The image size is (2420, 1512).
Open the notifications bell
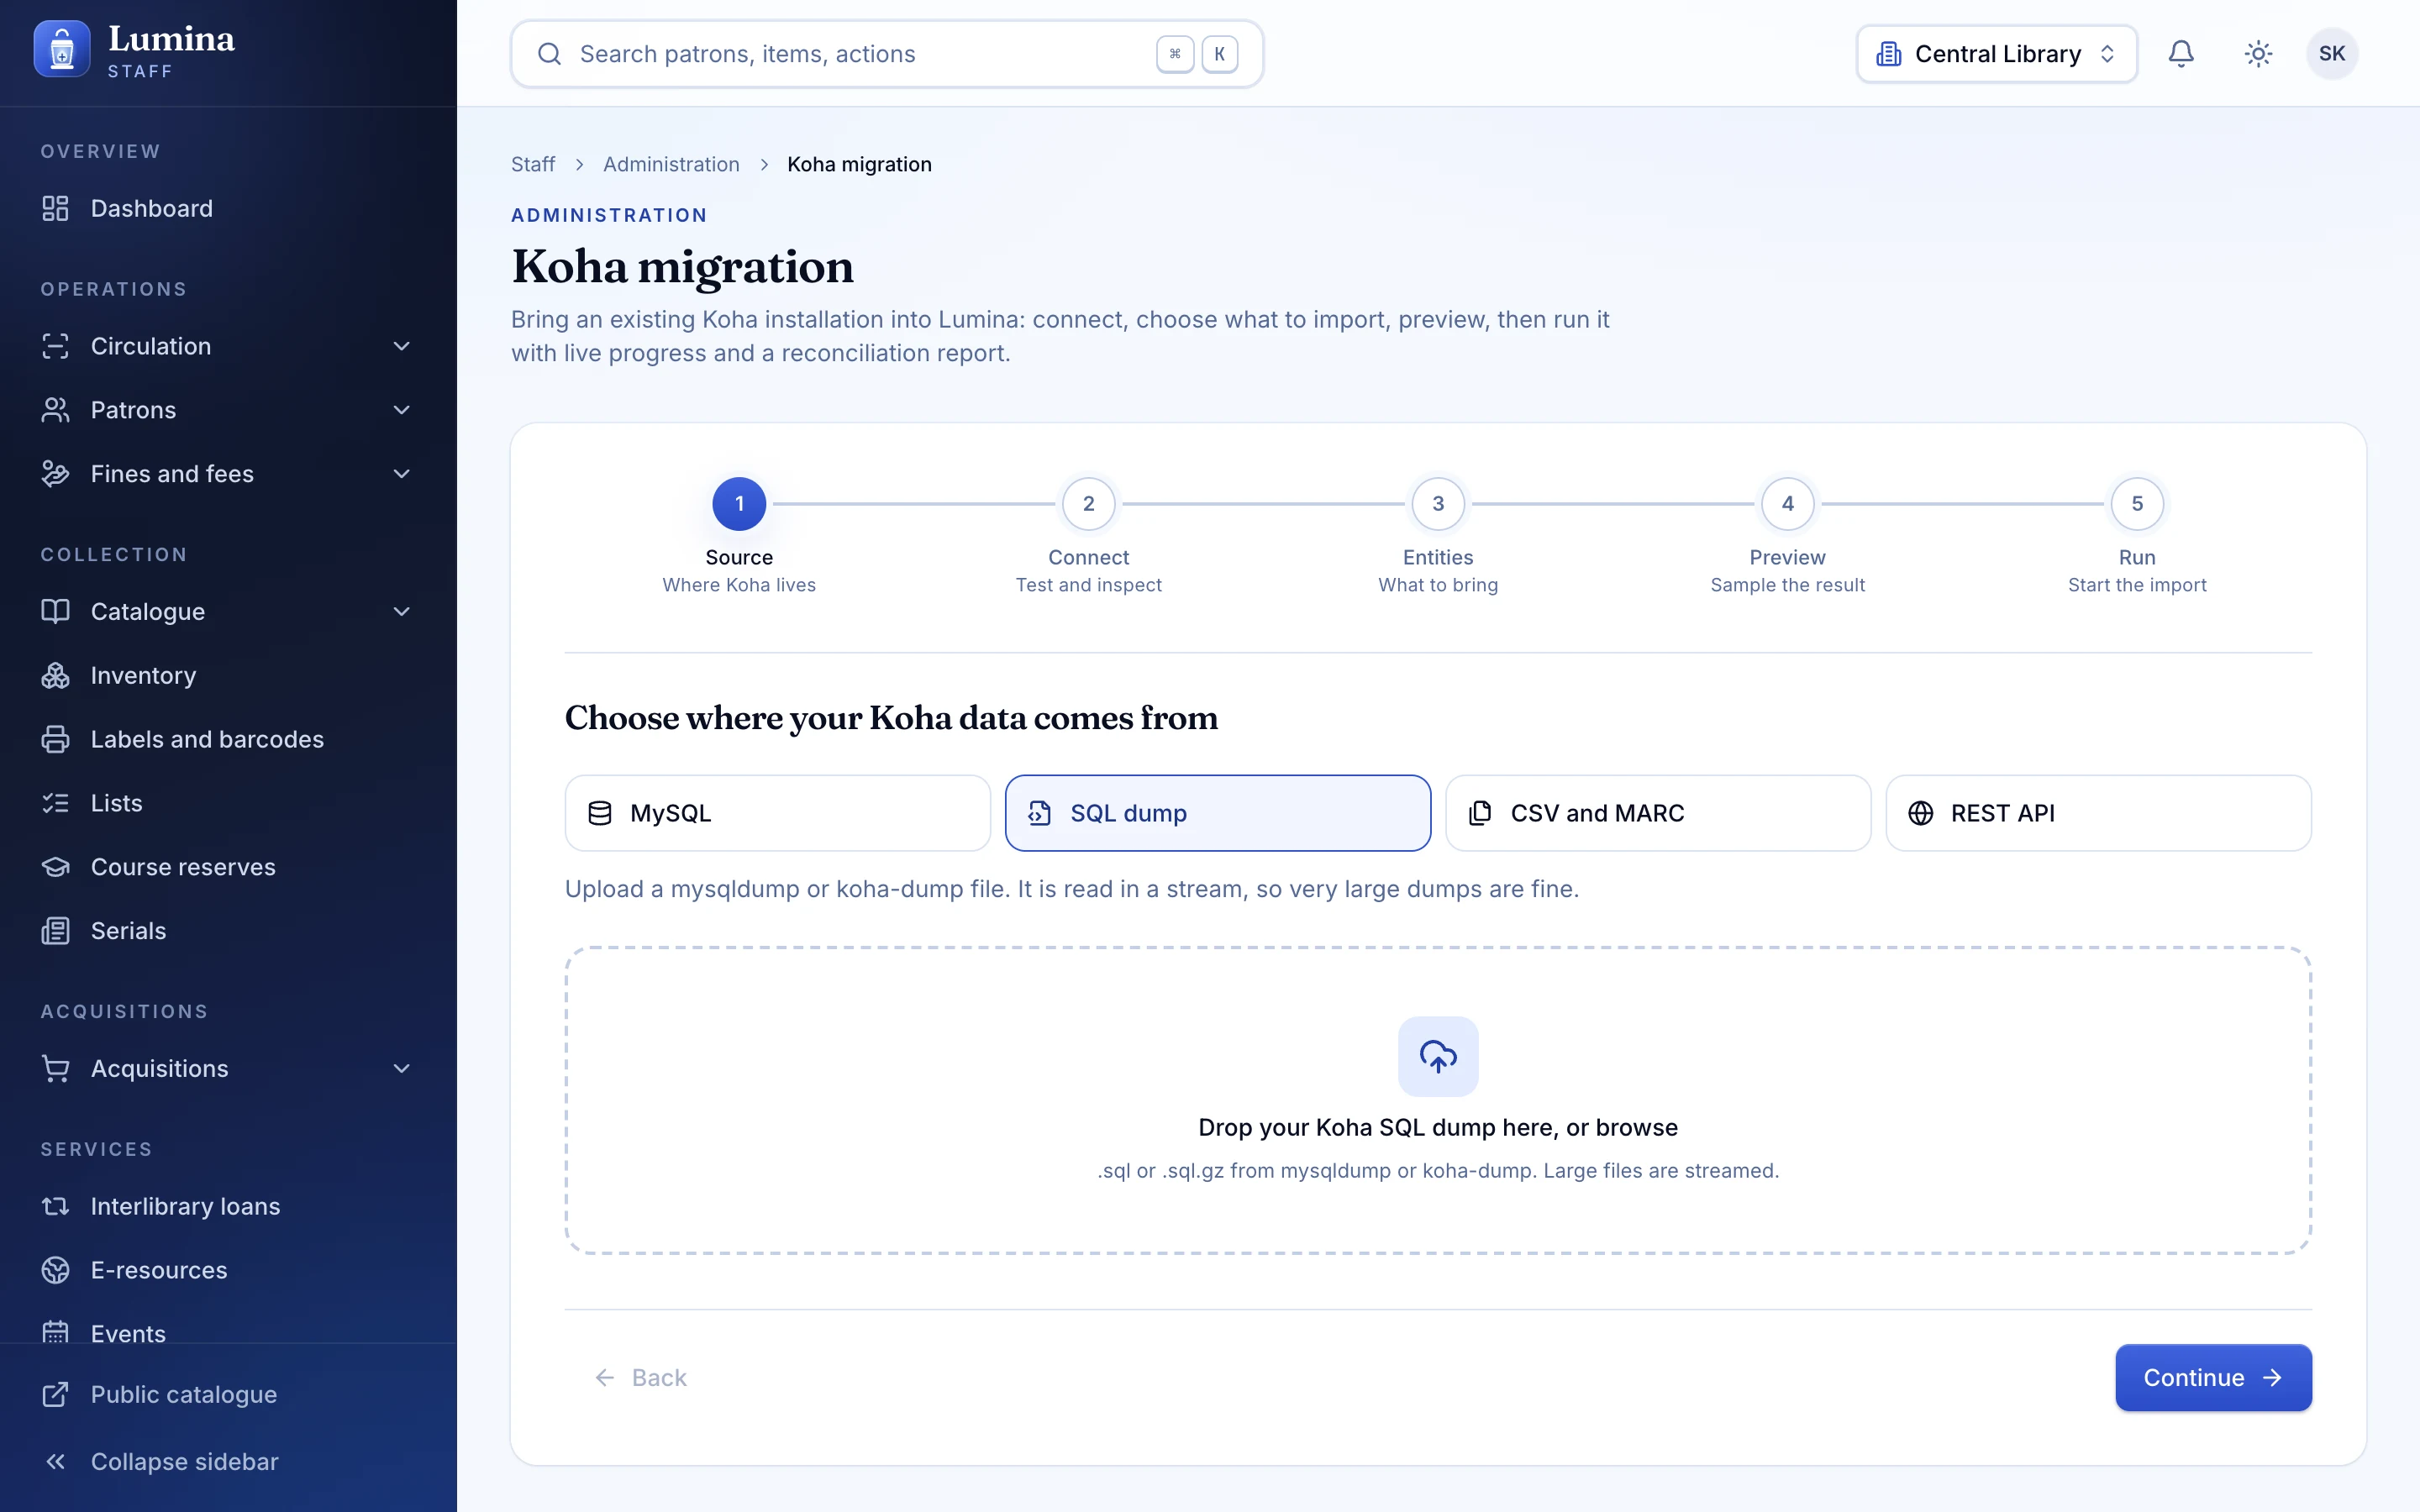(x=2181, y=54)
